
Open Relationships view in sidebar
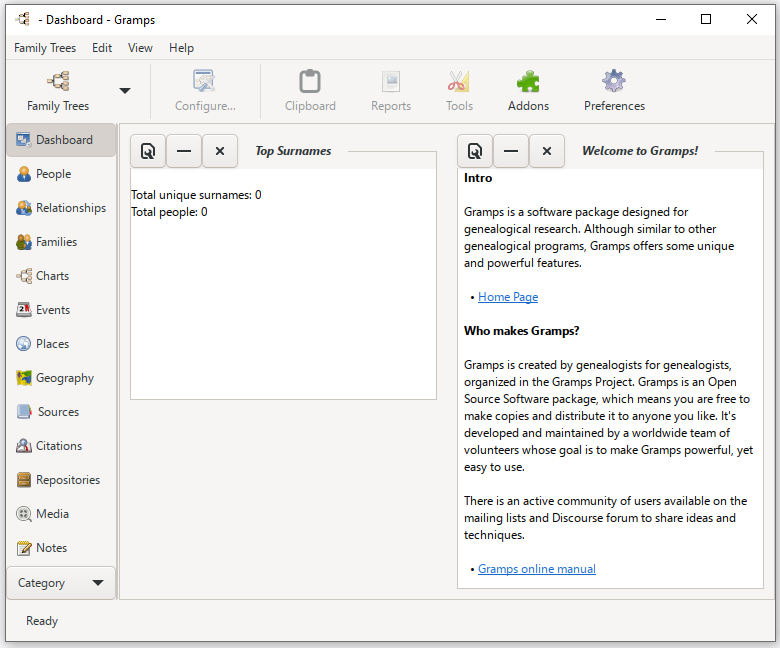70,208
